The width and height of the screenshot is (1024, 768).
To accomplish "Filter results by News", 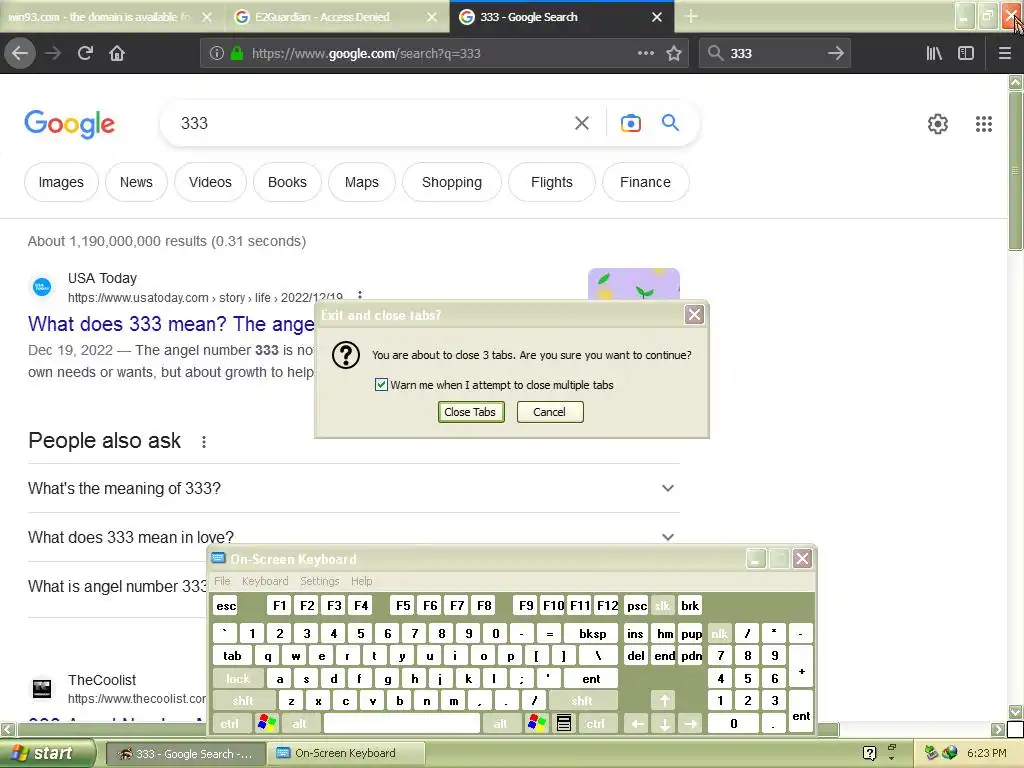I will click(x=136, y=182).
